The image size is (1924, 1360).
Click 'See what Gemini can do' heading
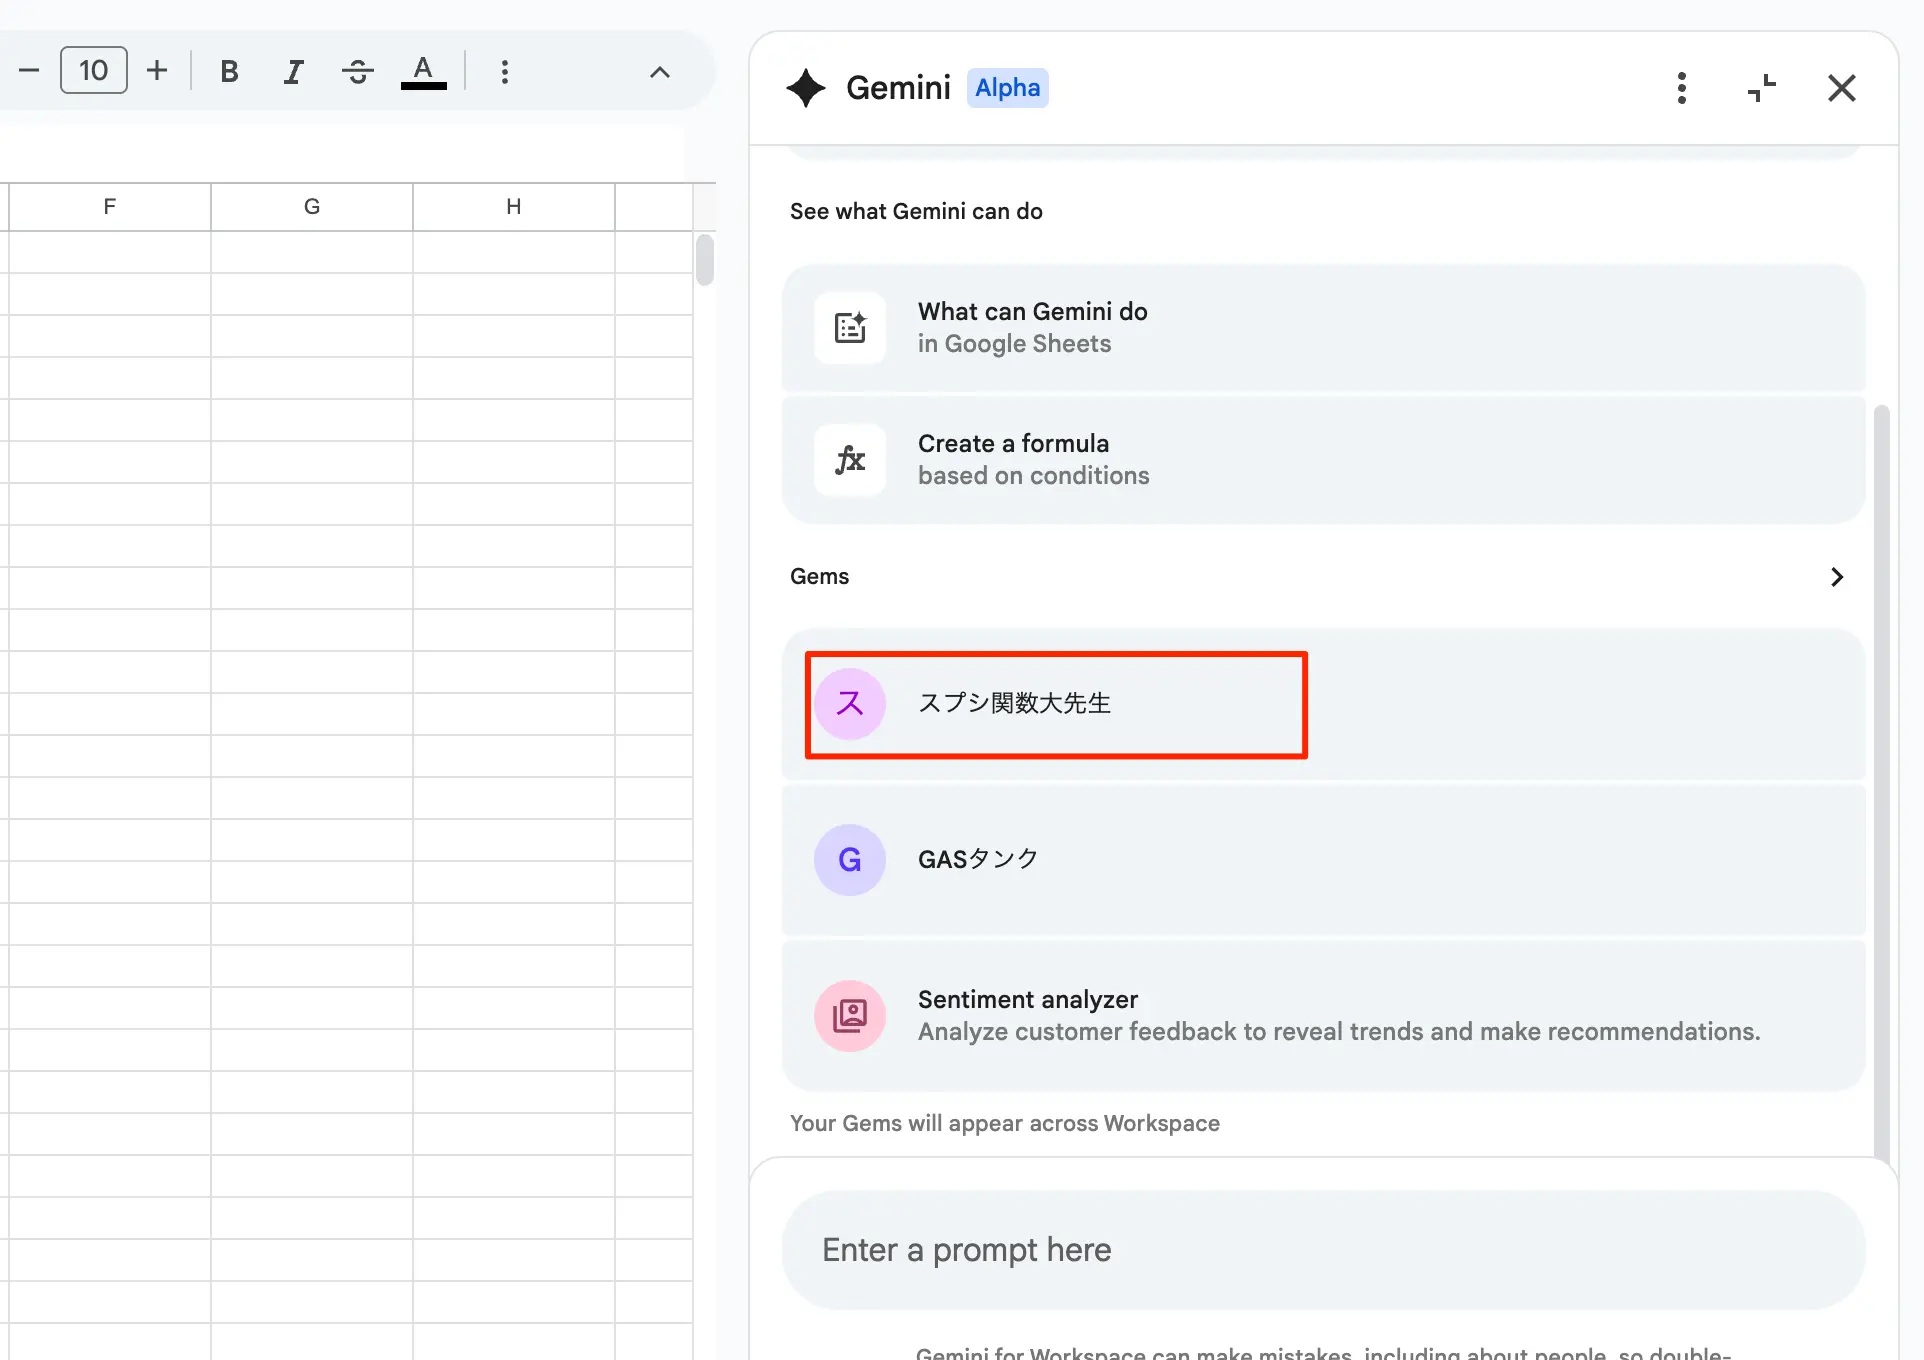click(x=916, y=211)
